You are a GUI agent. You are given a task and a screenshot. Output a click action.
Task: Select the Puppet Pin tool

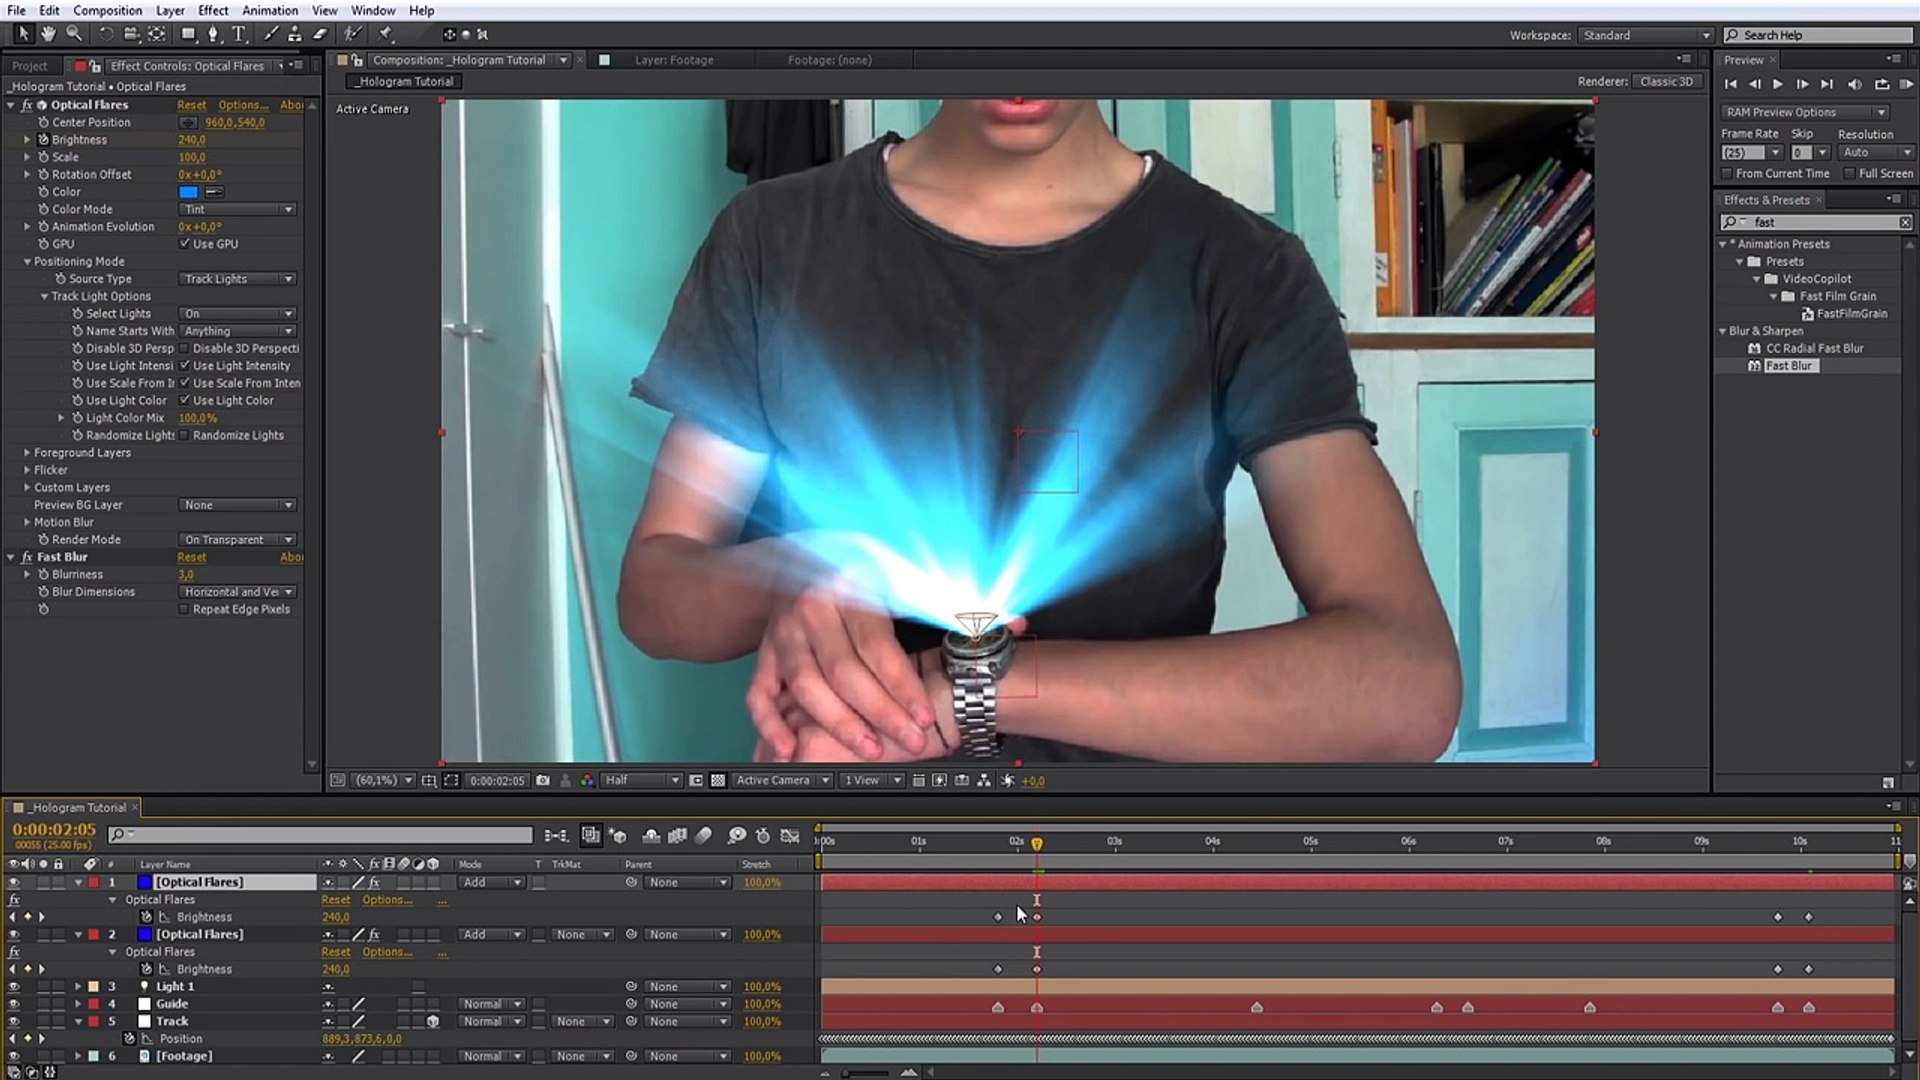coord(385,34)
